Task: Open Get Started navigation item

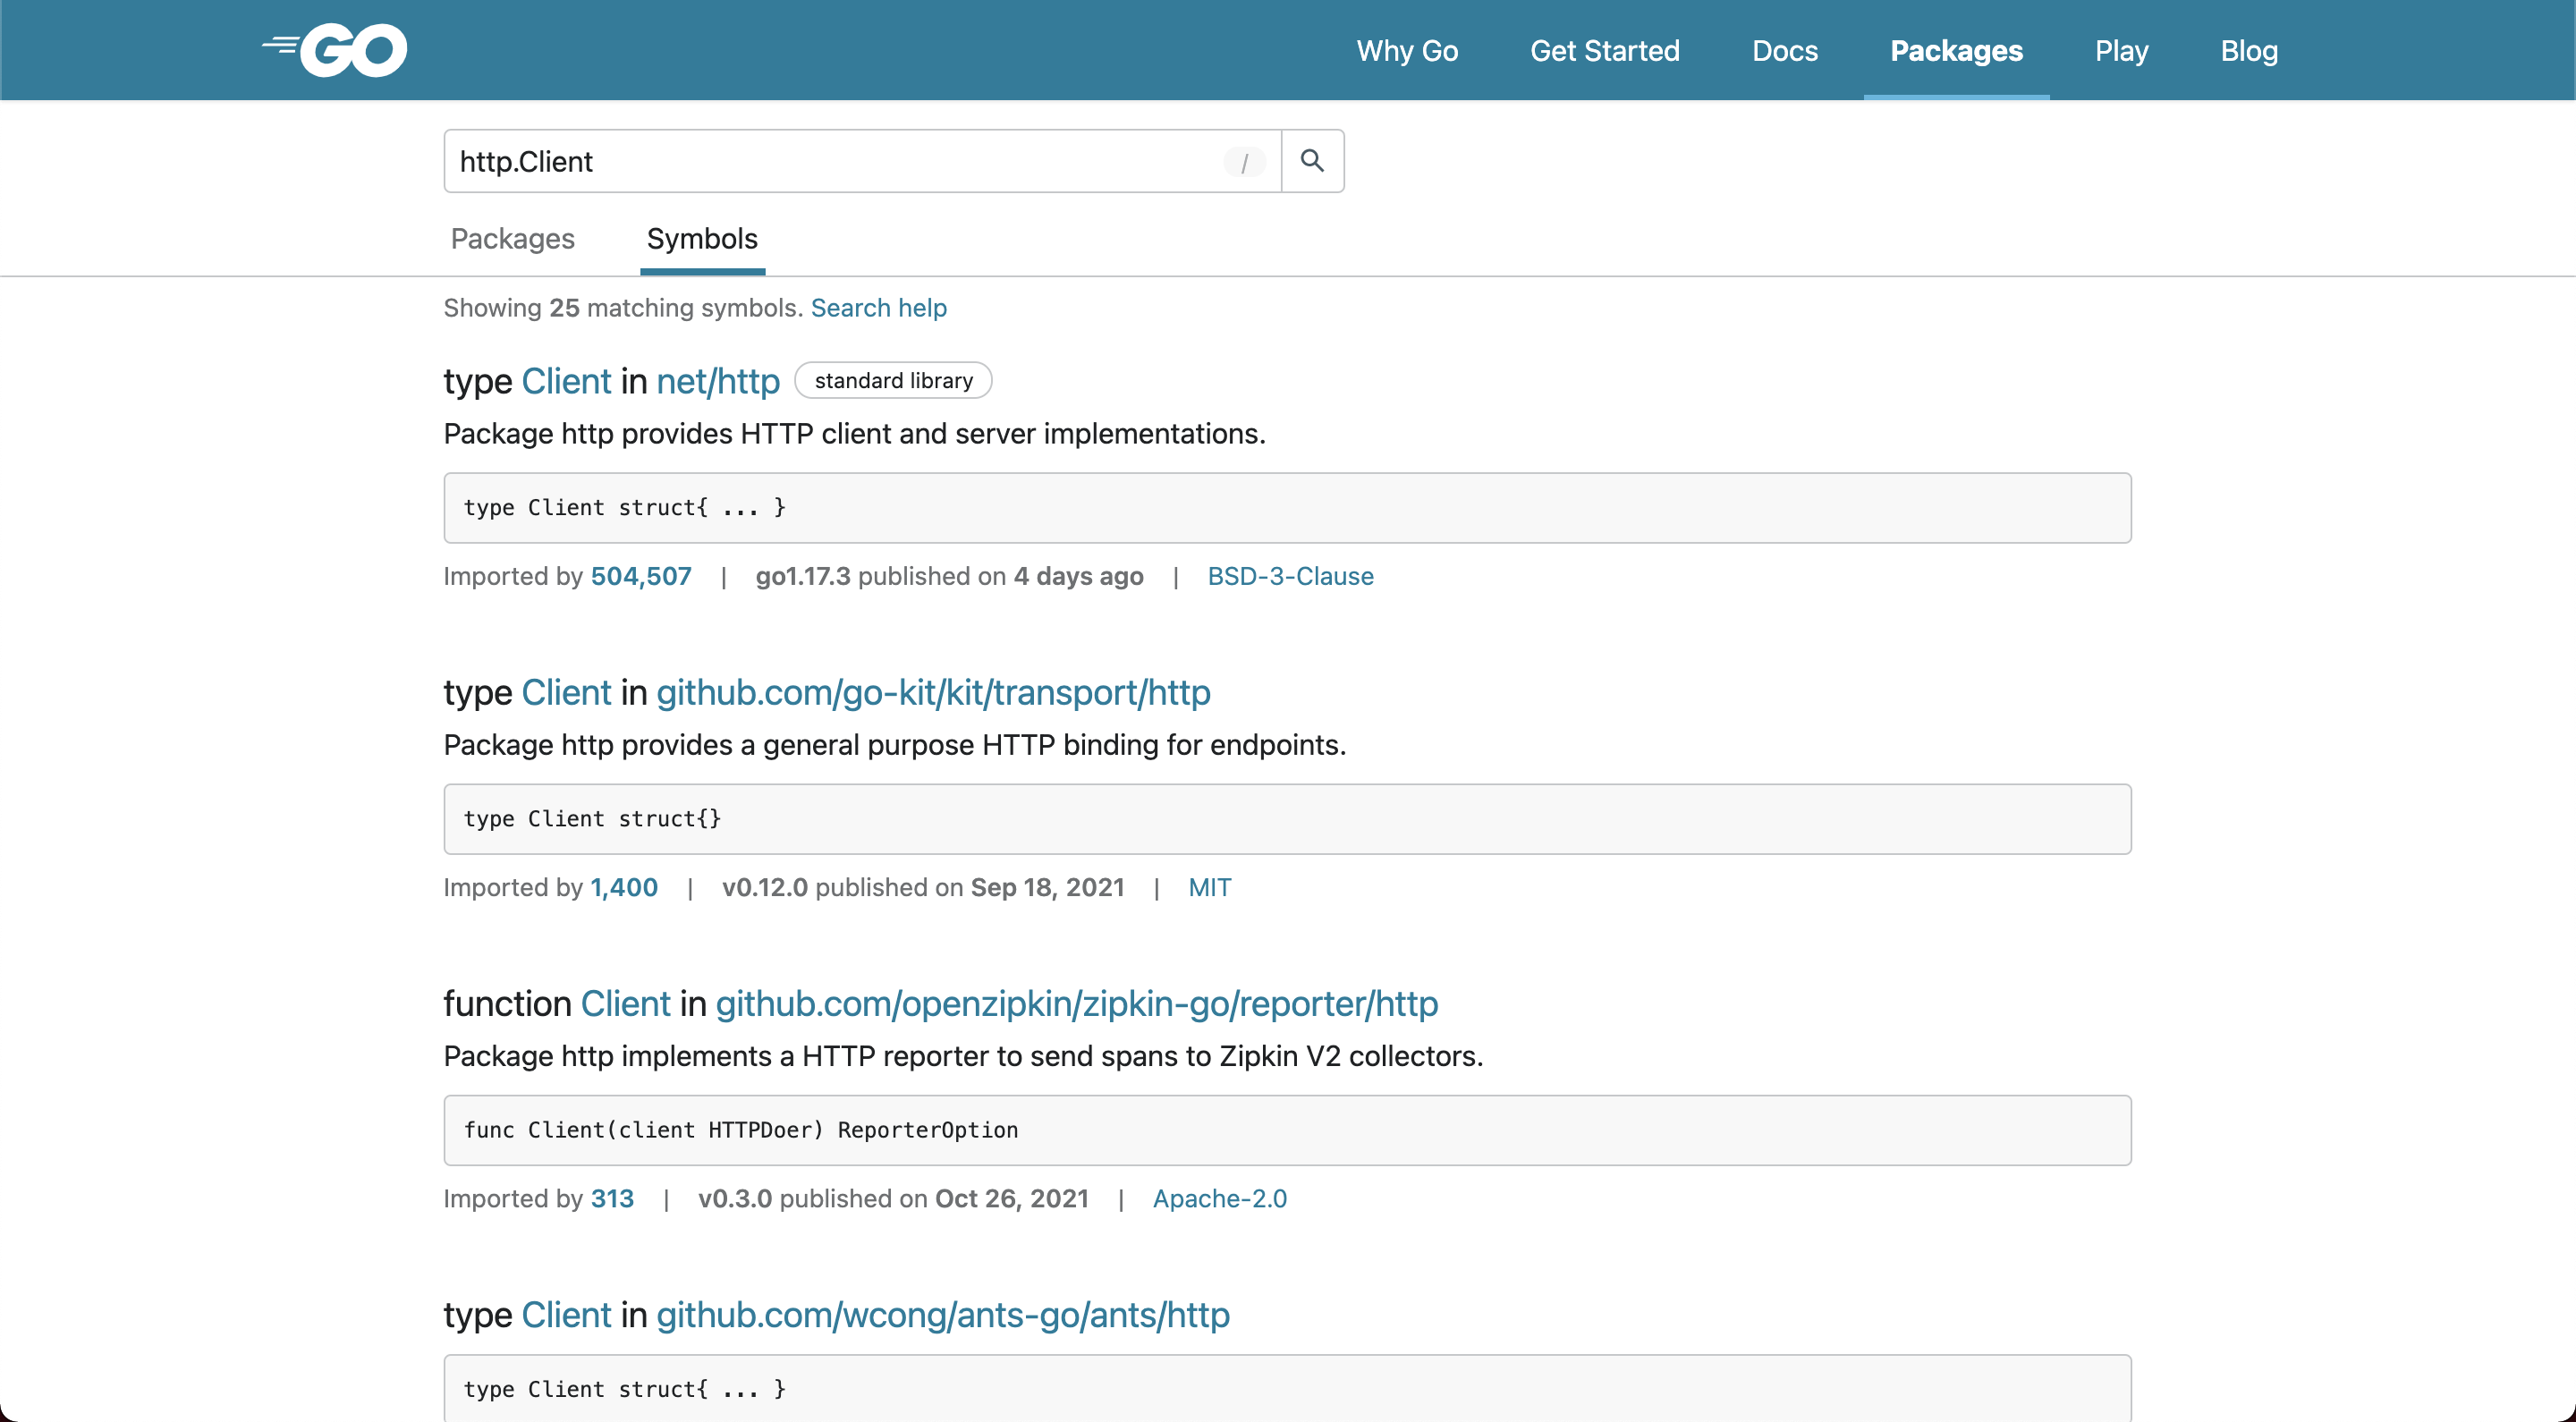Action: pyautogui.click(x=1604, y=50)
